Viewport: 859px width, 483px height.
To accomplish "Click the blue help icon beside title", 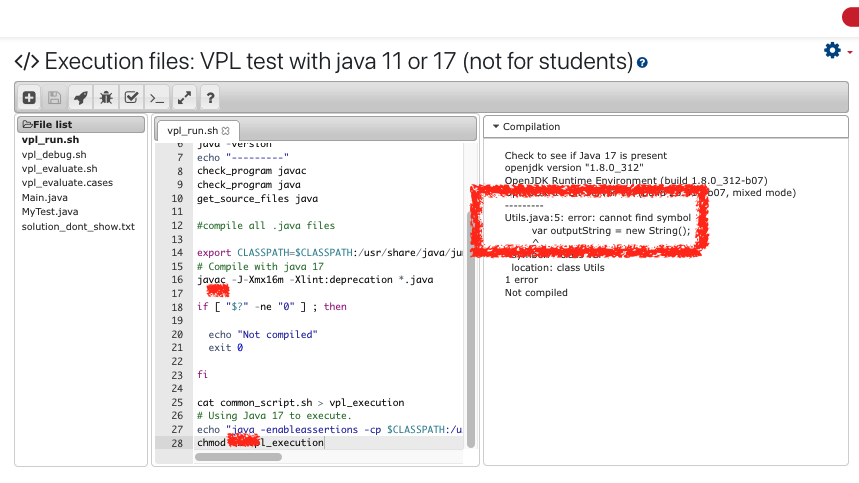I will point(642,63).
